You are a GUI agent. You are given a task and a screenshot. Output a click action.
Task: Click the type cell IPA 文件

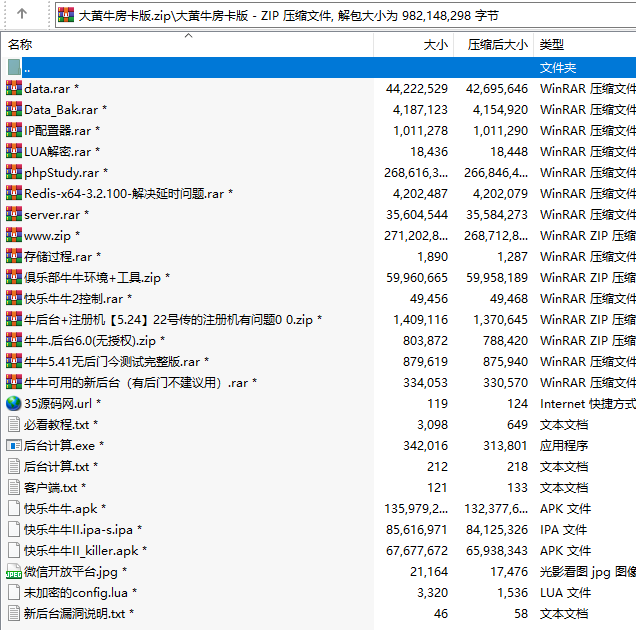563,530
